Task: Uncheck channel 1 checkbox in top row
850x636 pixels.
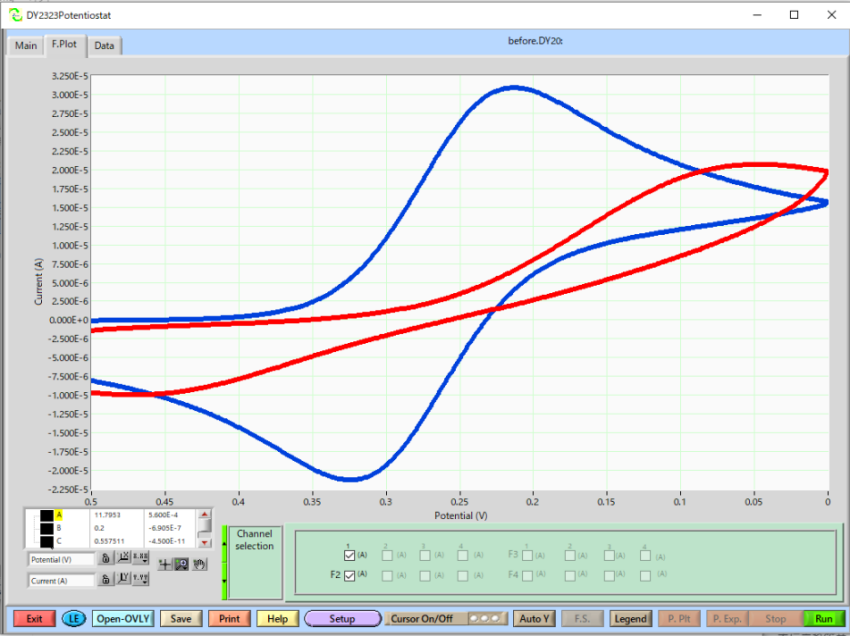Action: (x=349, y=554)
